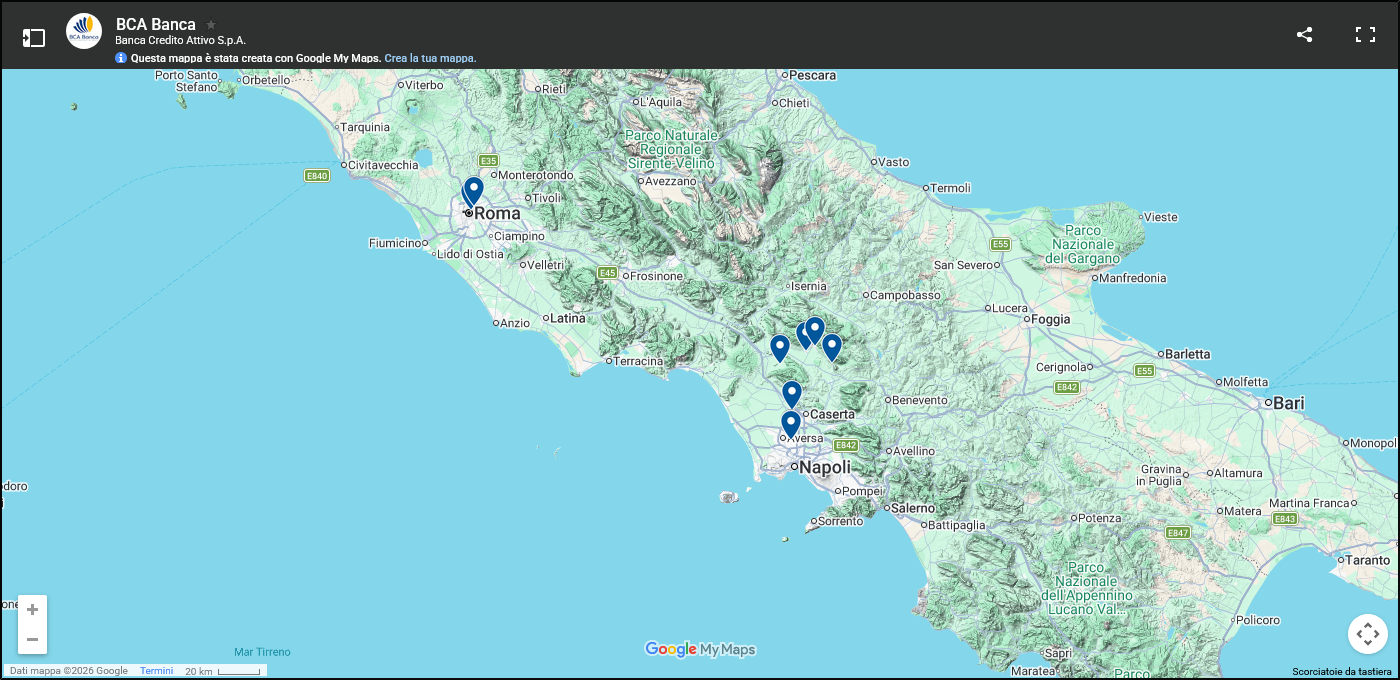Image resolution: width=1400 pixels, height=680 pixels.
Task: Click the BCA Banca logo avatar
Action: pos(83,30)
